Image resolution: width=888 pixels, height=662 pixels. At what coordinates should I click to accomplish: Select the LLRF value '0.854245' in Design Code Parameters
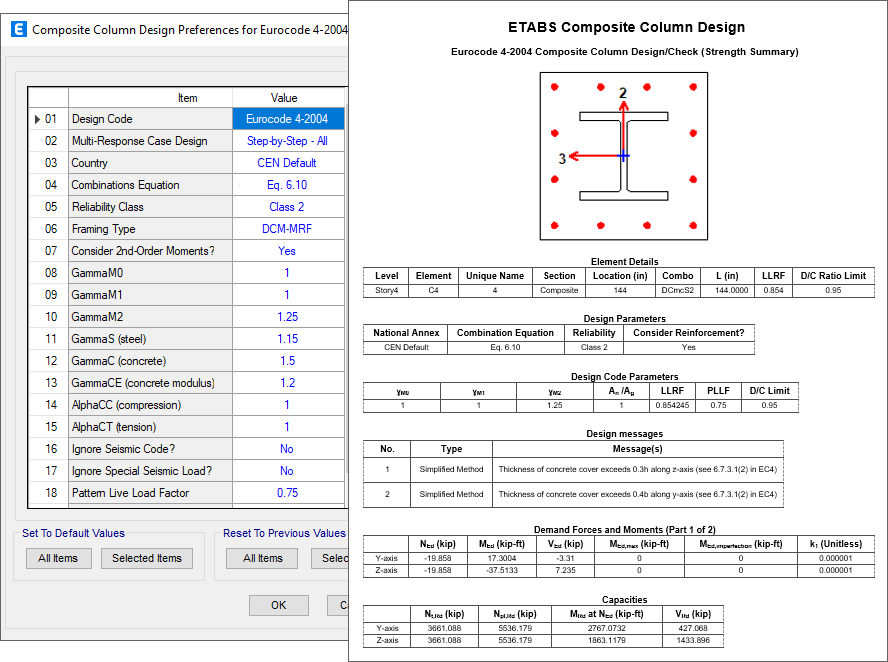point(672,405)
